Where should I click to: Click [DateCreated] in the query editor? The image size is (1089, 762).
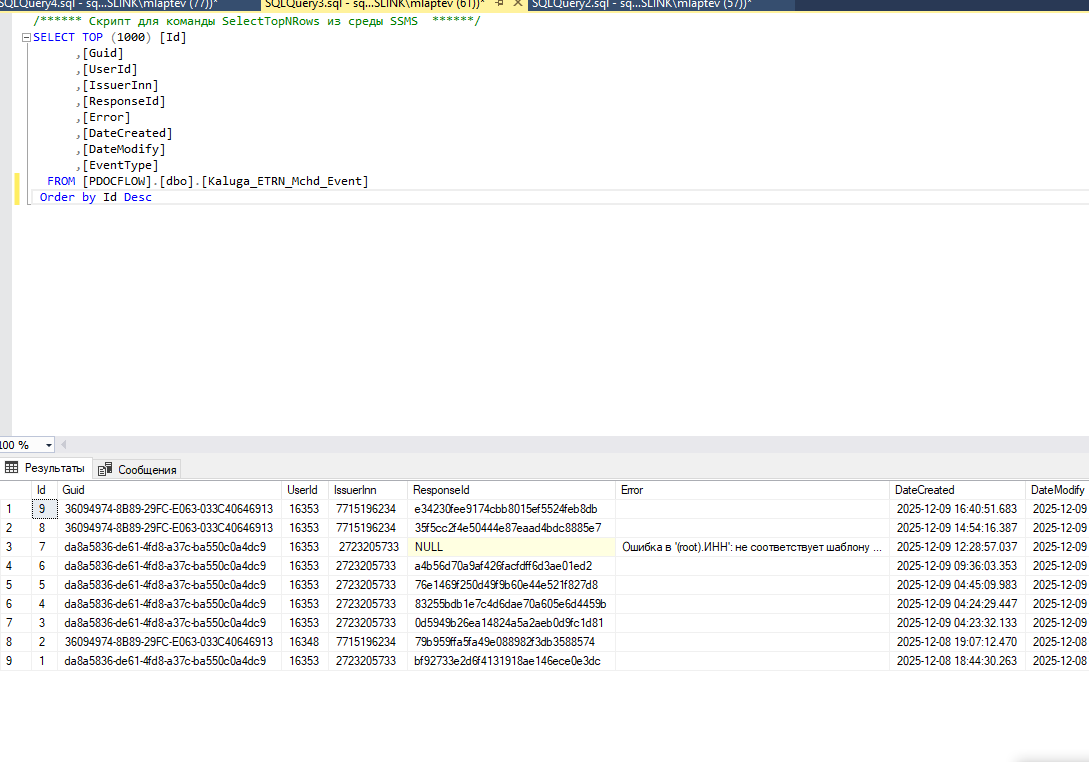(127, 133)
